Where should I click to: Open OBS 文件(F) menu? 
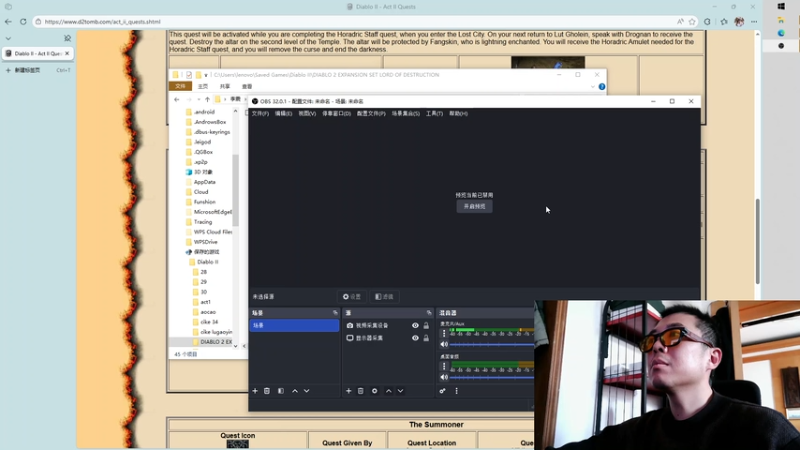[x=260, y=113]
